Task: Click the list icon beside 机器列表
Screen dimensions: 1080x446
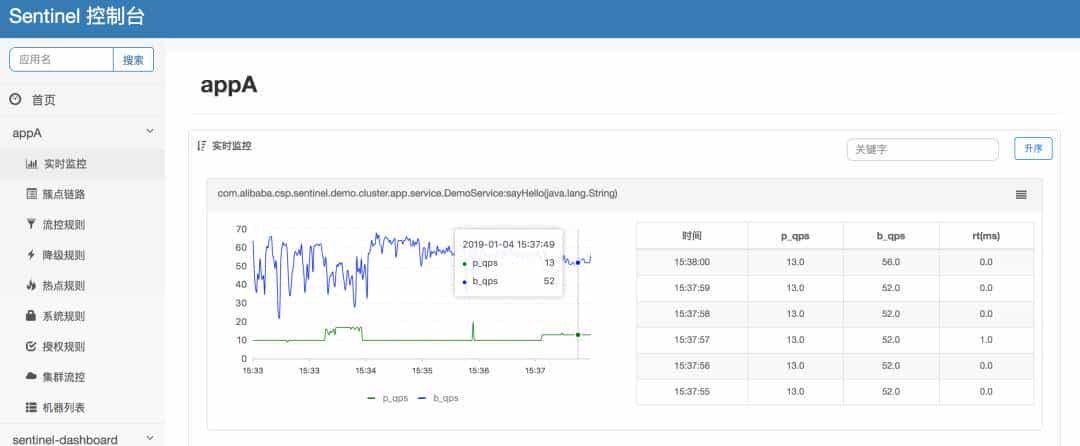Action: pyautogui.click(x=31, y=408)
